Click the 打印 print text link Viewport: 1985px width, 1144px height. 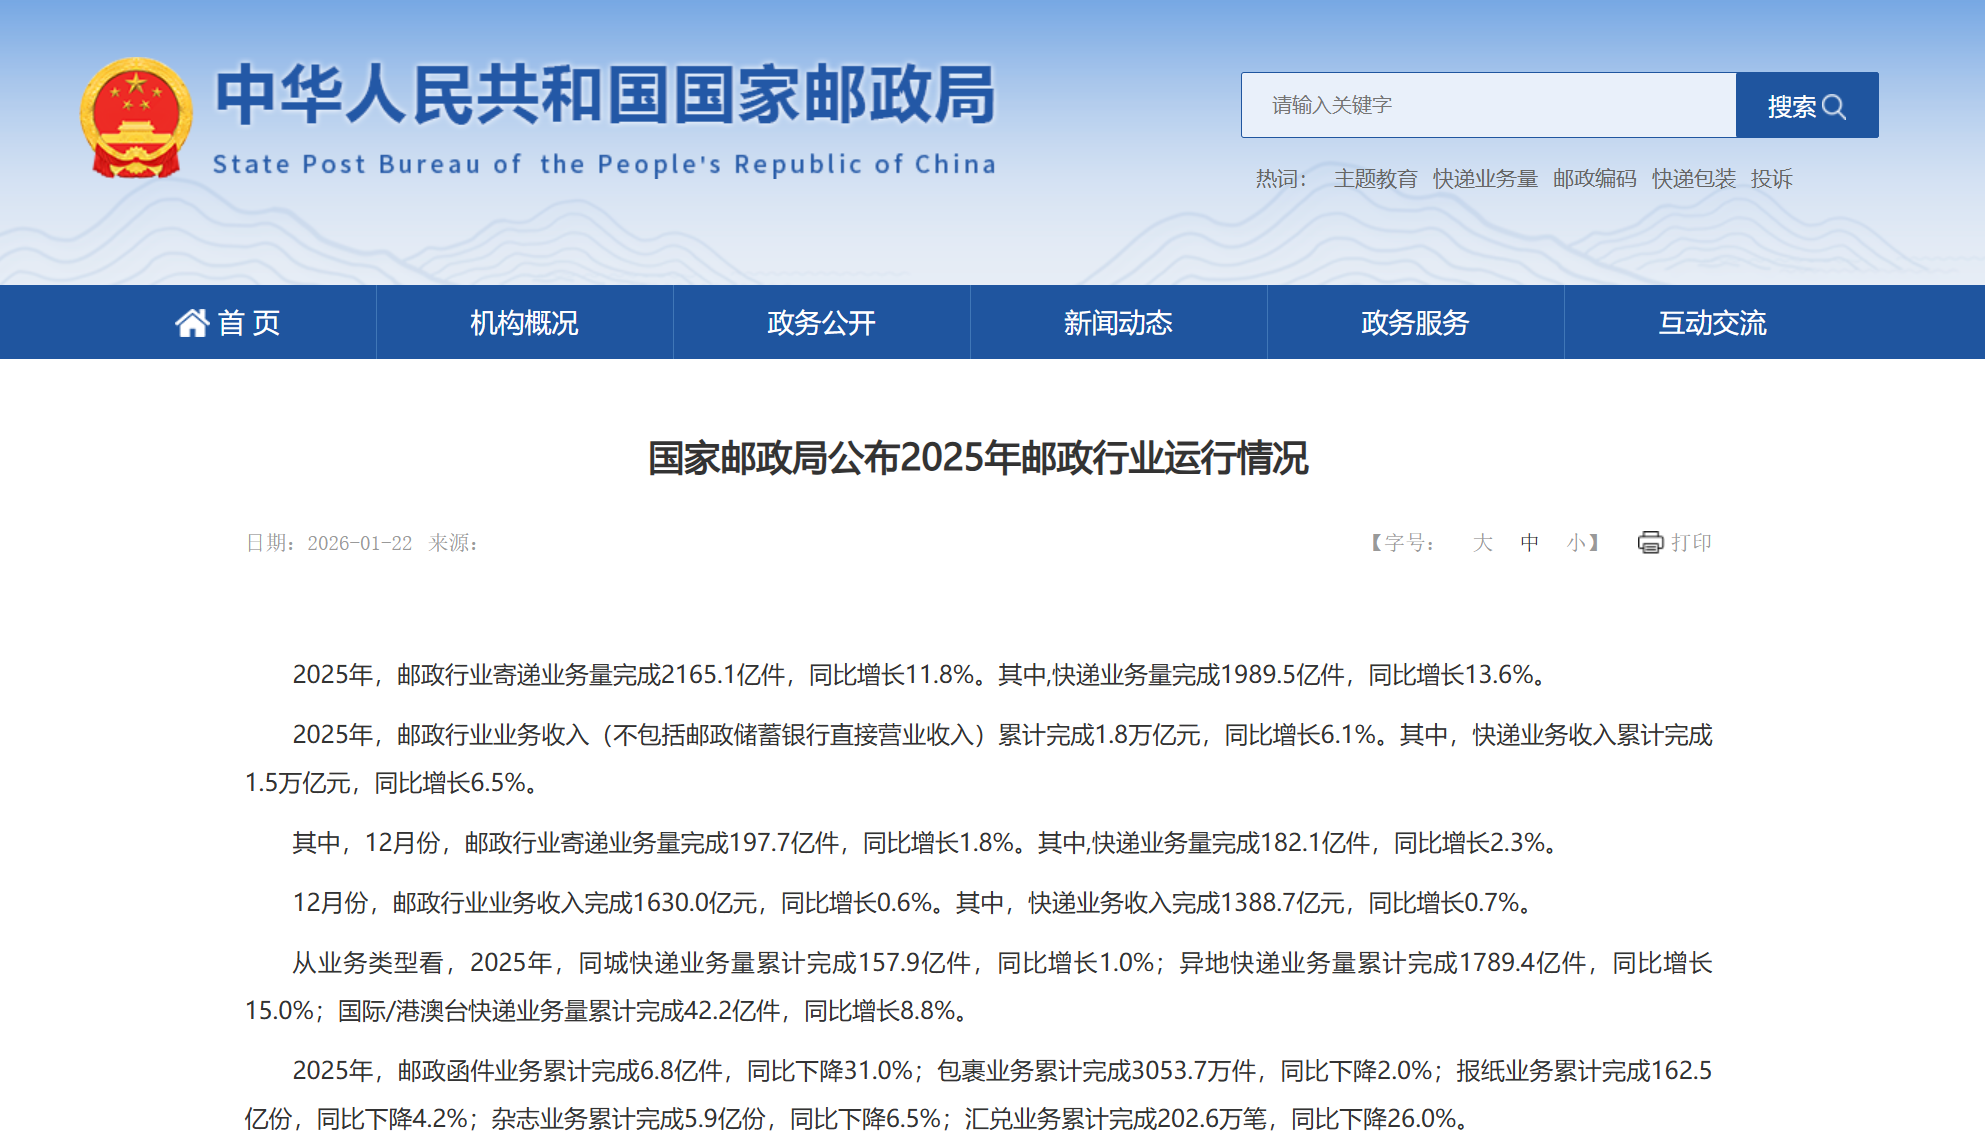tap(1691, 542)
